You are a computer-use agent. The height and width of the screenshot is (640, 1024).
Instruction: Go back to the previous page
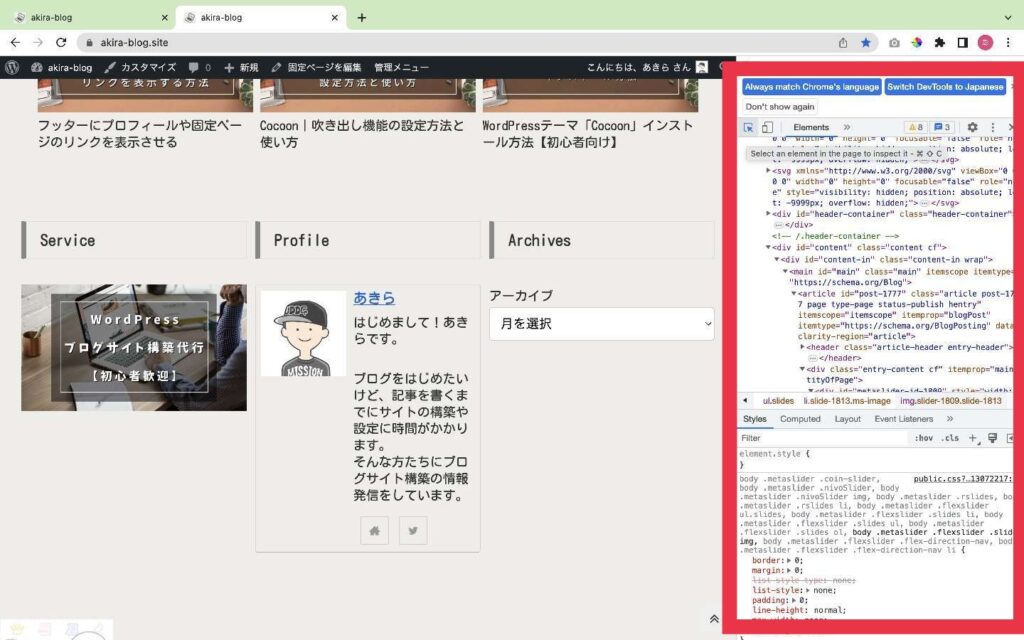(15, 42)
